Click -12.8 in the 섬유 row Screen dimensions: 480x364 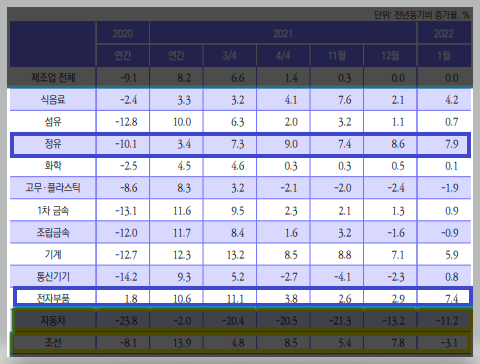[126, 122]
